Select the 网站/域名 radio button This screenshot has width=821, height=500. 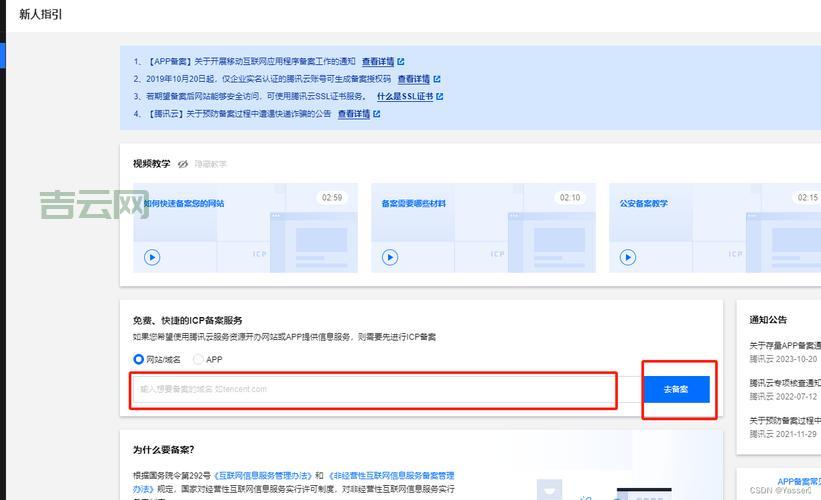pos(138,359)
